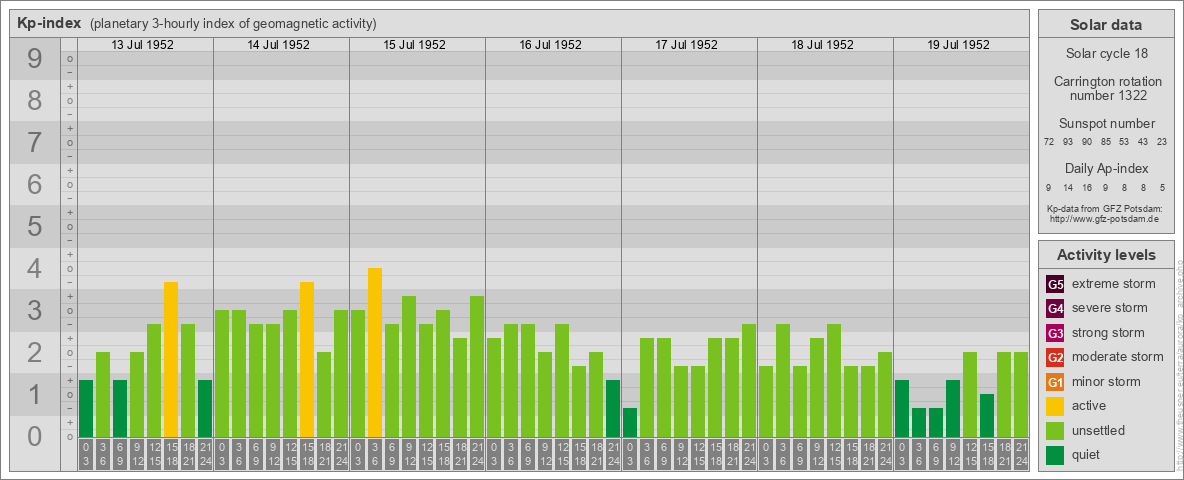Click the large 4 on the Kp scale
Image resolution: width=1184 pixels, height=480 pixels.
(x=35, y=268)
